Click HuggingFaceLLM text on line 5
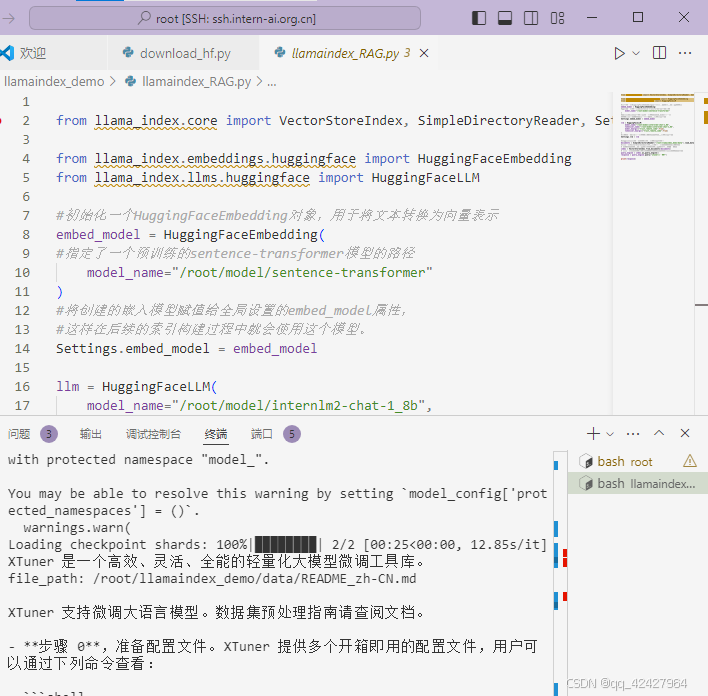The height and width of the screenshot is (696, 708). click(425, 178)
